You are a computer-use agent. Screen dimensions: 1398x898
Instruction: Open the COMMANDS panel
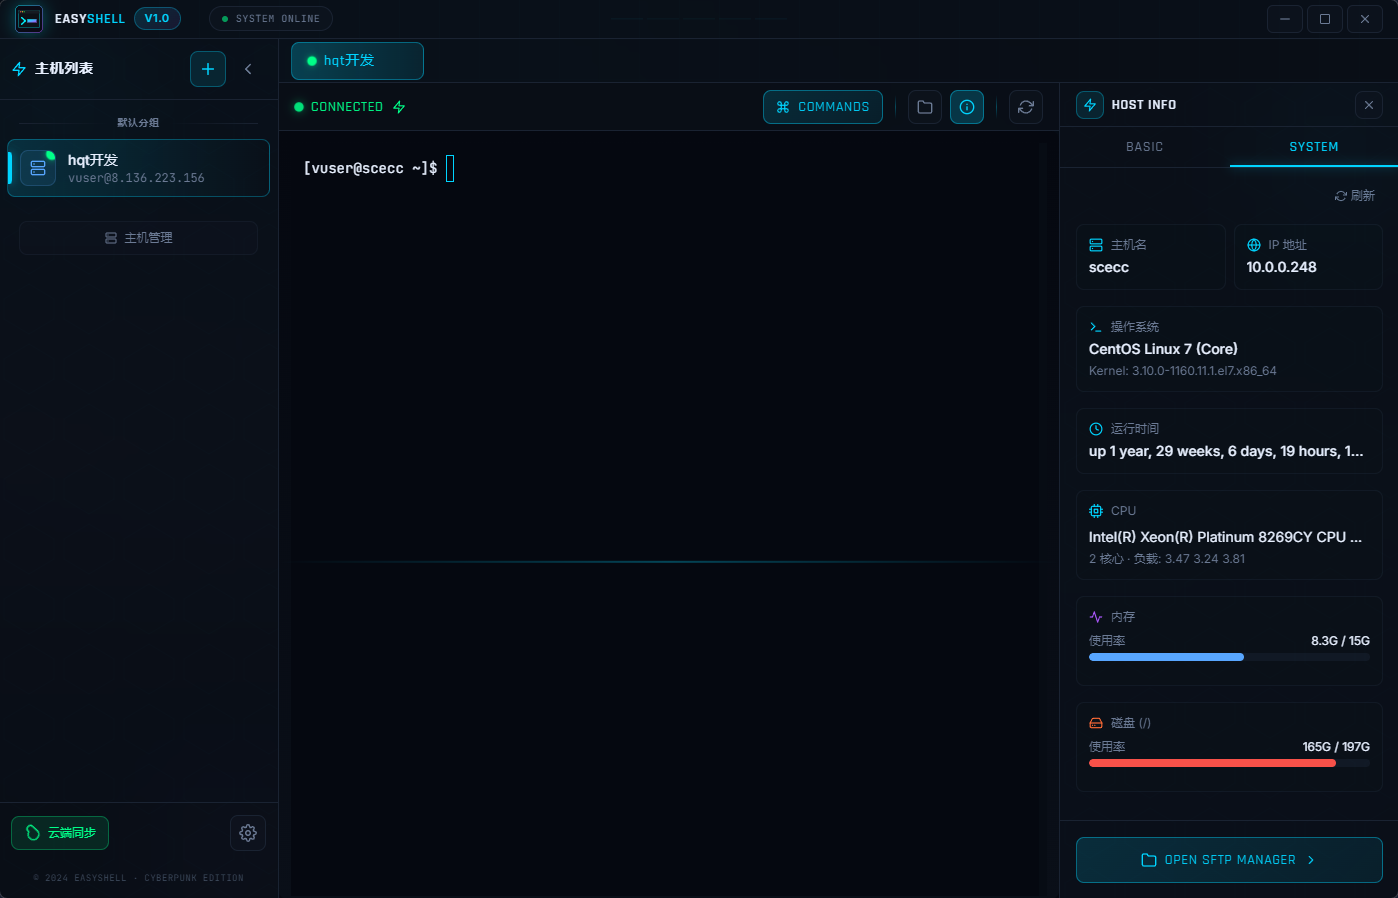click(x=822, y=107)
